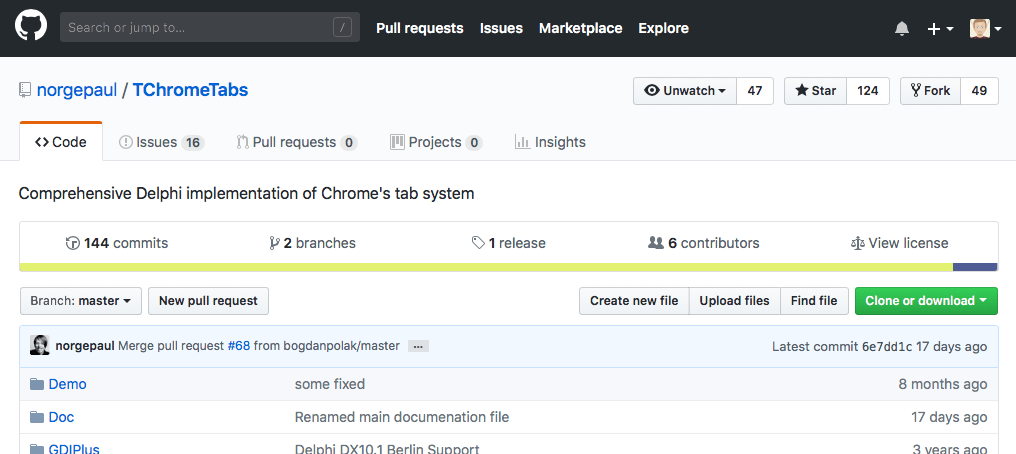Image resolution: width=1016 pixels, height=454 pixels.
Task: Open the Clone or download dropdown
Action: (x=927, y=301)
